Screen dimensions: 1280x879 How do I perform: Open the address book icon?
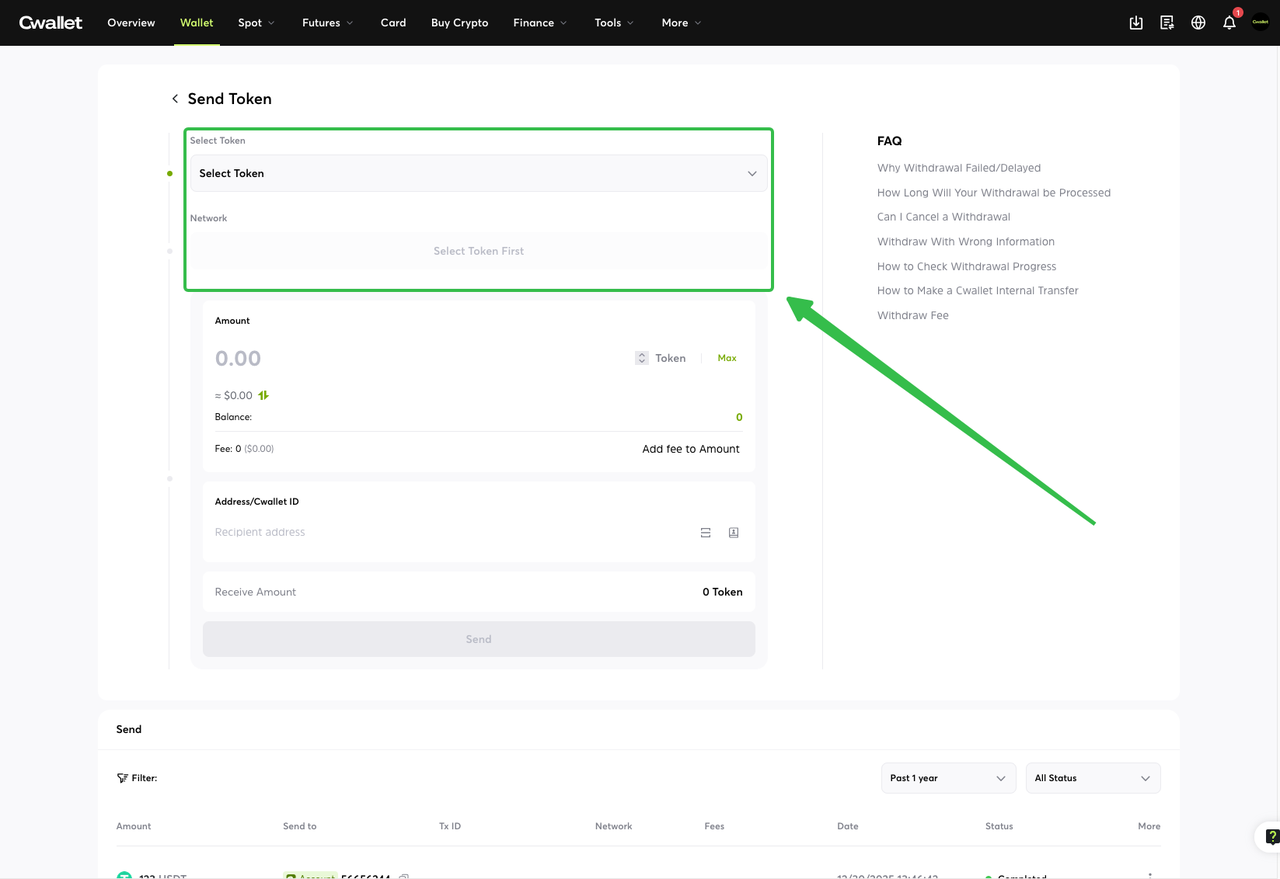(733, 533)
